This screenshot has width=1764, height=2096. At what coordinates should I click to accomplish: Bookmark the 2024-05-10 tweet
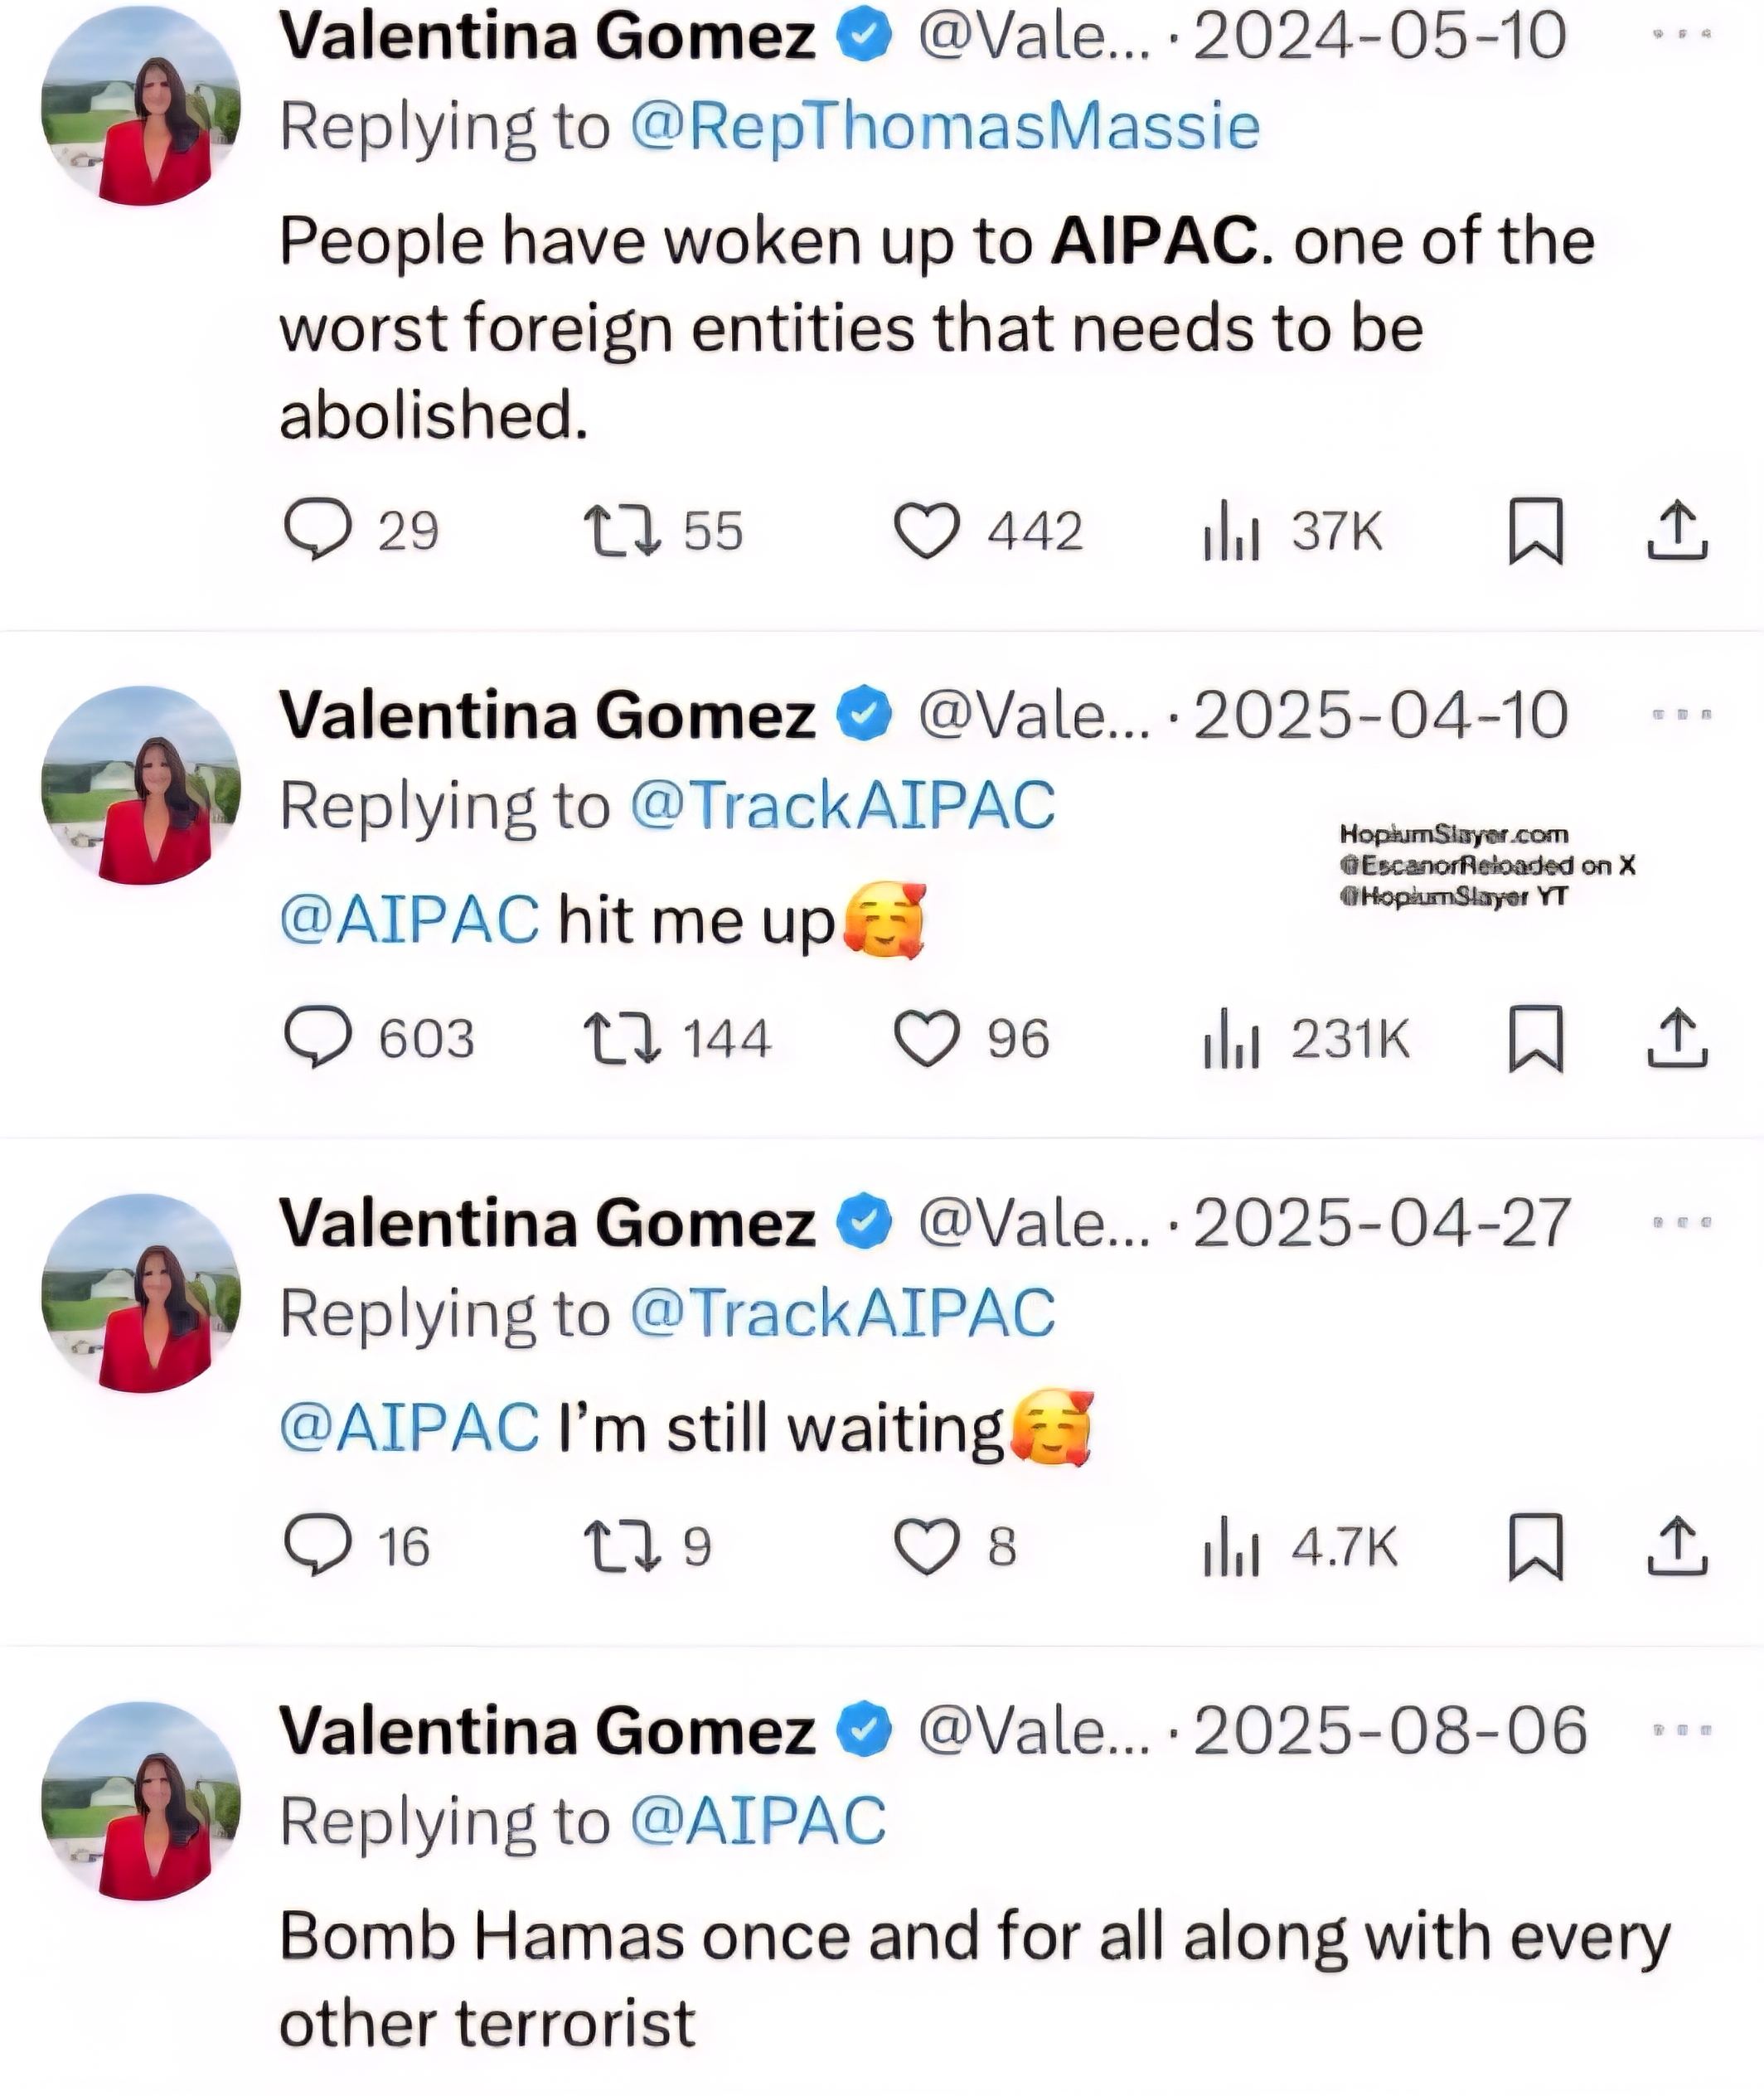point(1535,530)
